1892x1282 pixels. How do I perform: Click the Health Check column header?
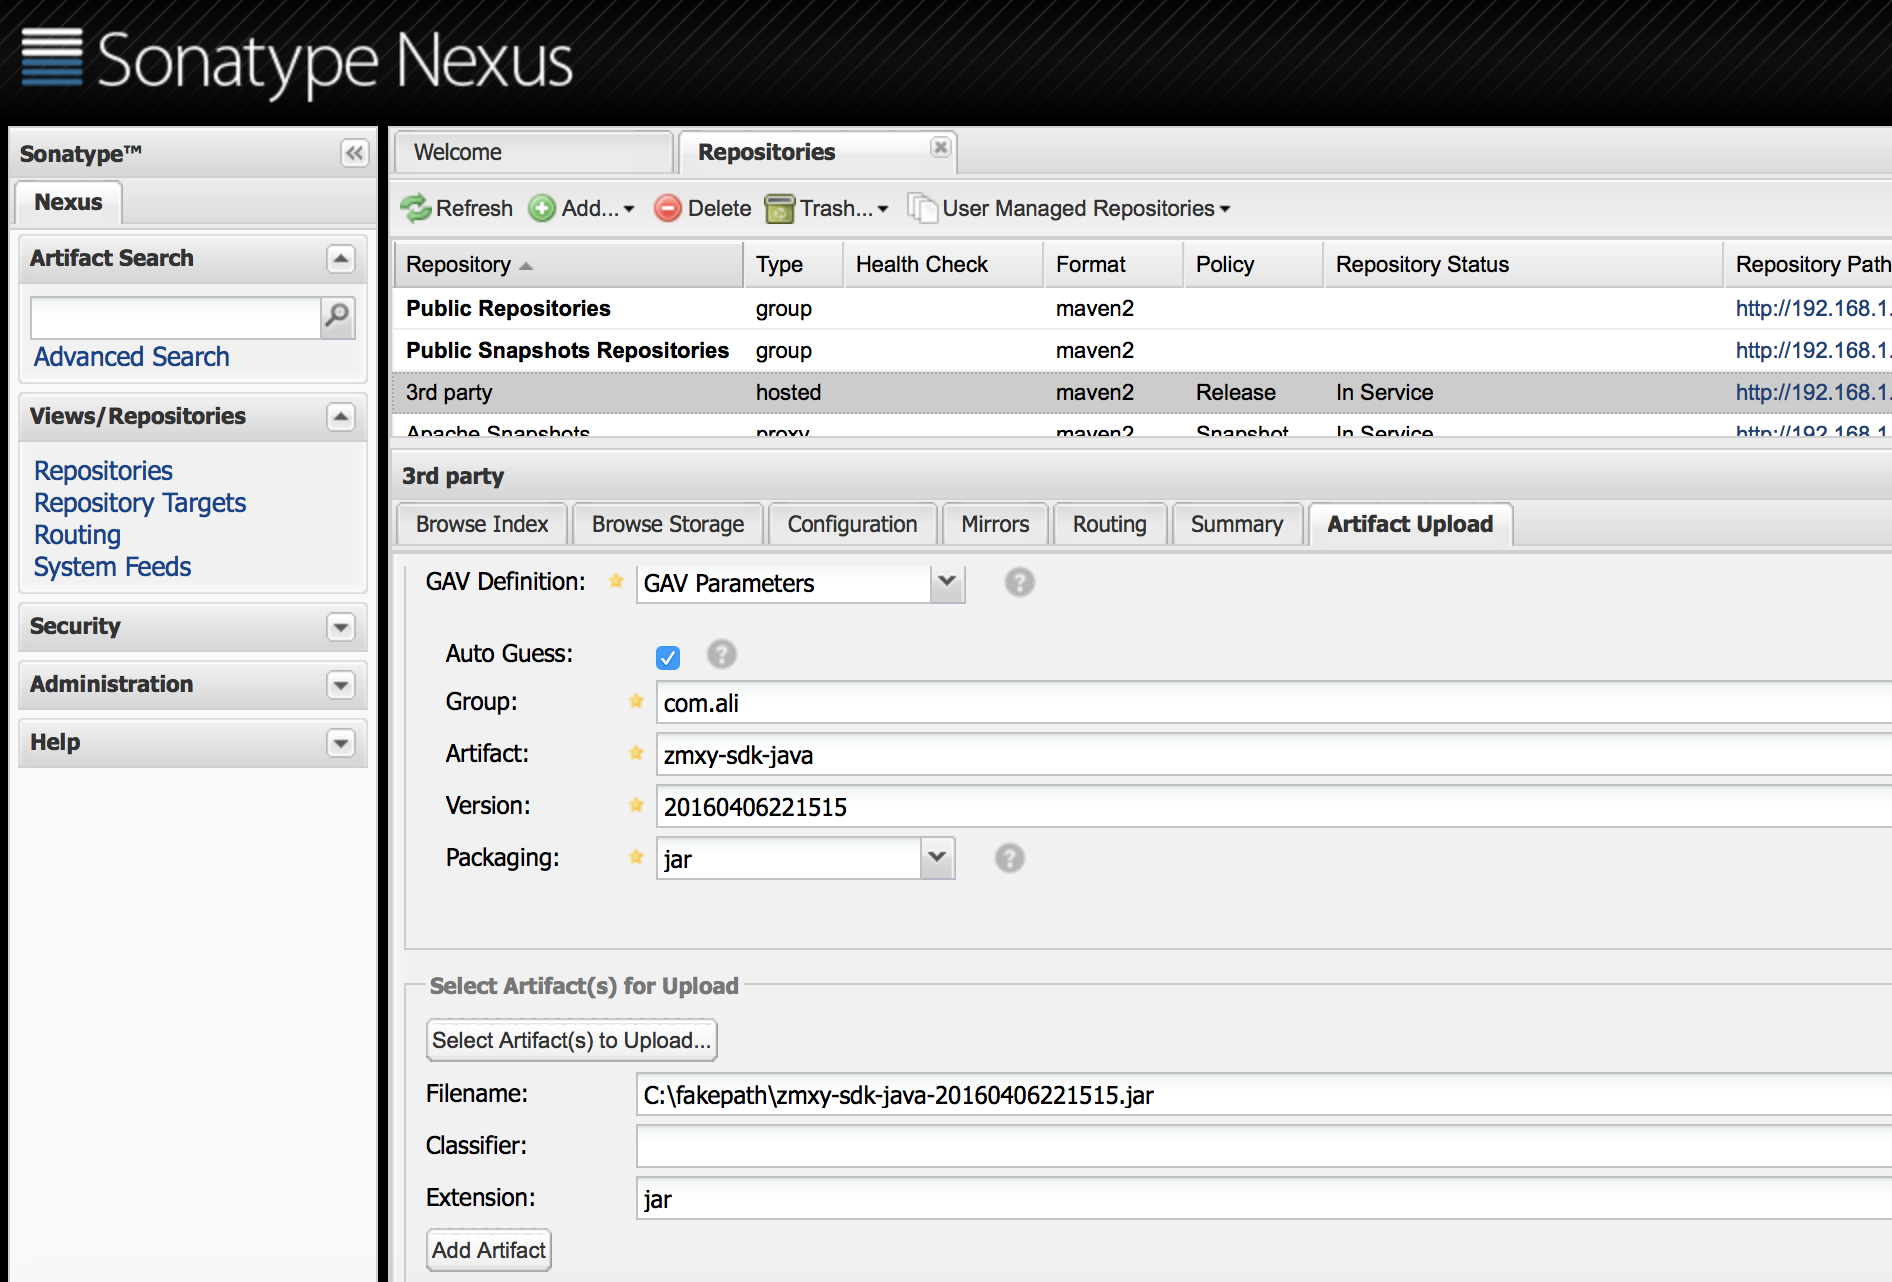coord(944,265)
